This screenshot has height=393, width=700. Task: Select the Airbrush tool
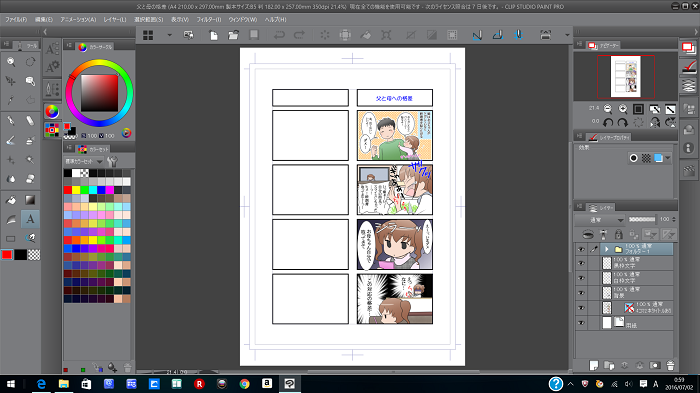pos(30,140)
